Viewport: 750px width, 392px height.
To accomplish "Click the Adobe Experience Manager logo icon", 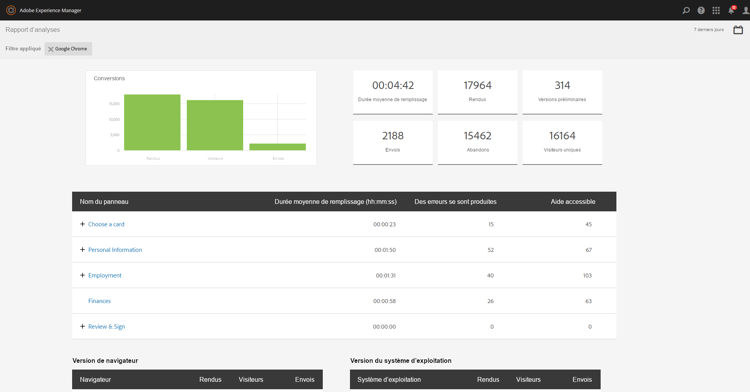I will (11, 10).
